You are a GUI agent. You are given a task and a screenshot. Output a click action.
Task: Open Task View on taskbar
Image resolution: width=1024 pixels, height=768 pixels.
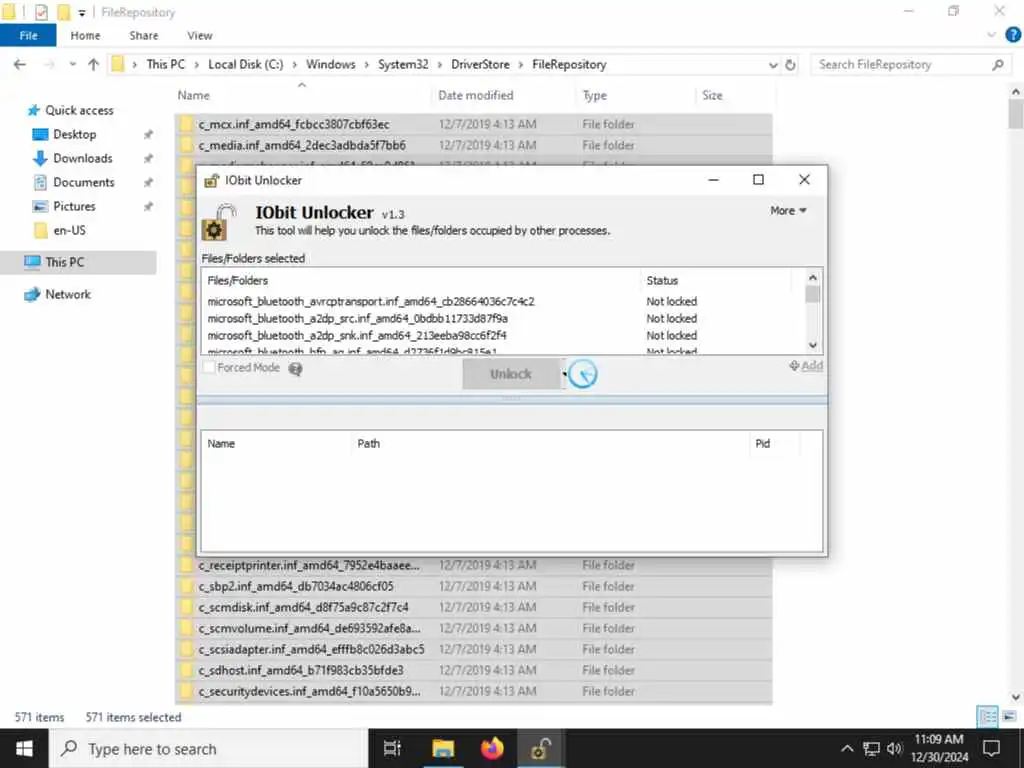(x=392, y=748)
